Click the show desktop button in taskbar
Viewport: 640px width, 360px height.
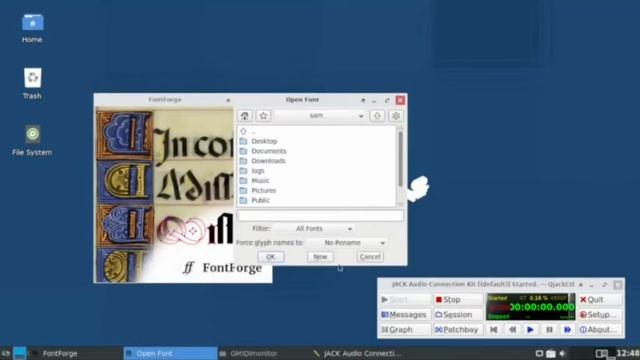pyautogui.click(x=19, y=353)
